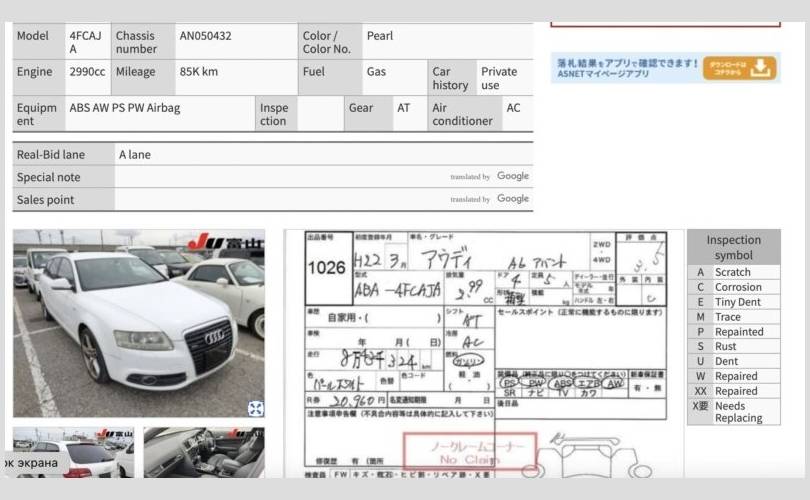
Task: Click the A lane value in the Real-Bid lane row
Action: click(x=135, y=155)
